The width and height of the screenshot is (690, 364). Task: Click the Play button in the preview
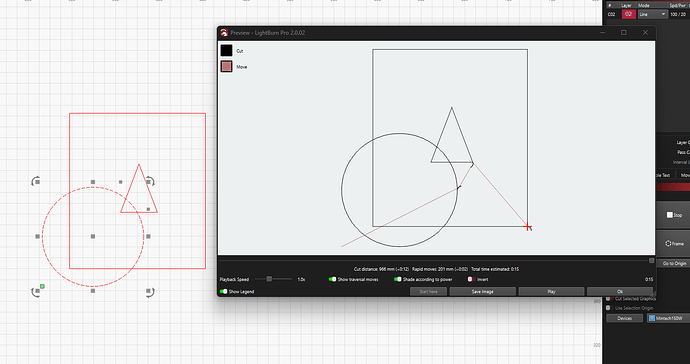[x=551, y=291]
